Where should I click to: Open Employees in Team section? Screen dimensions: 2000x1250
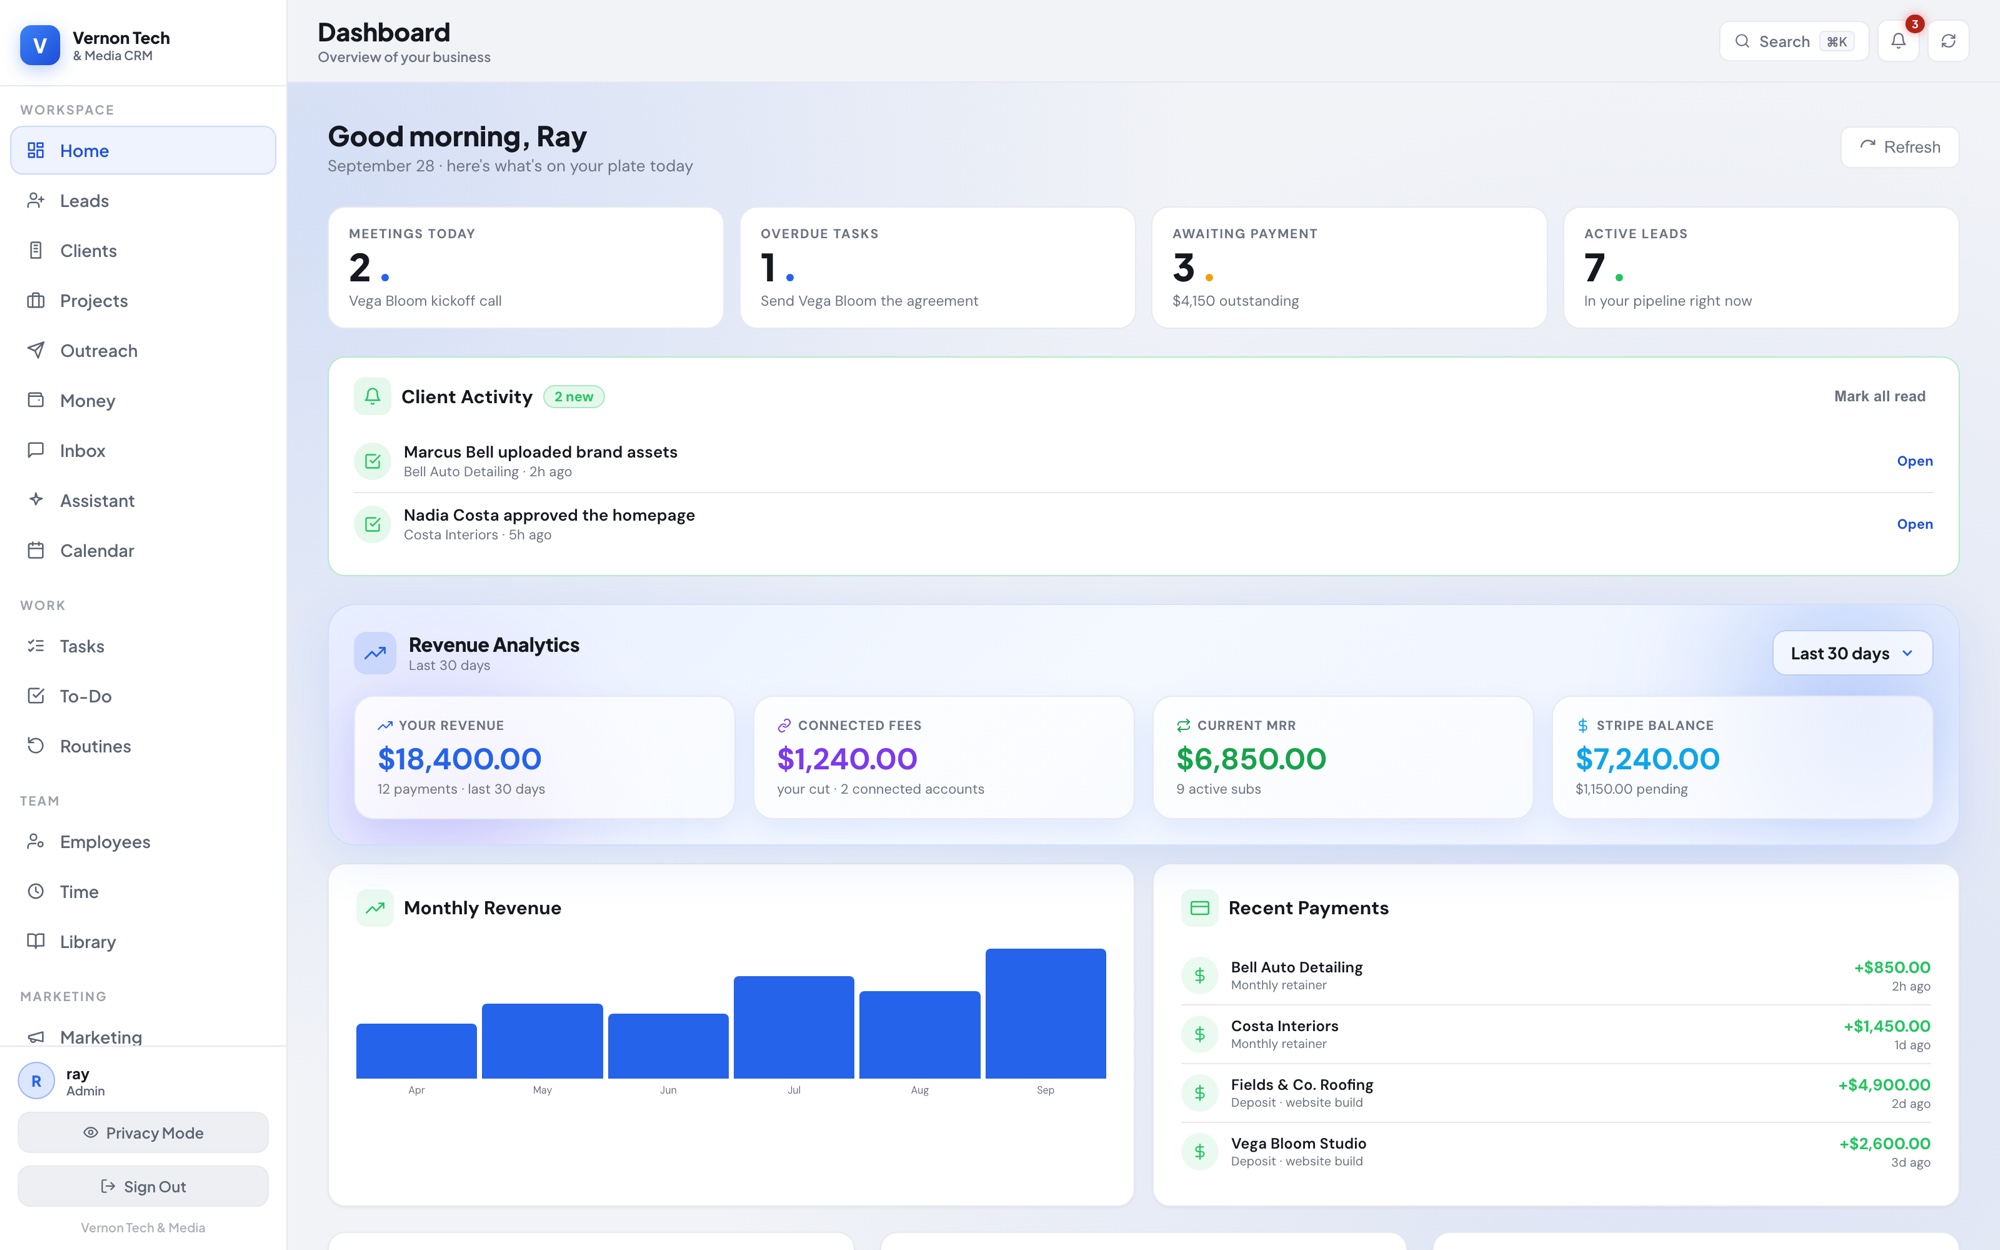point(143,842)
